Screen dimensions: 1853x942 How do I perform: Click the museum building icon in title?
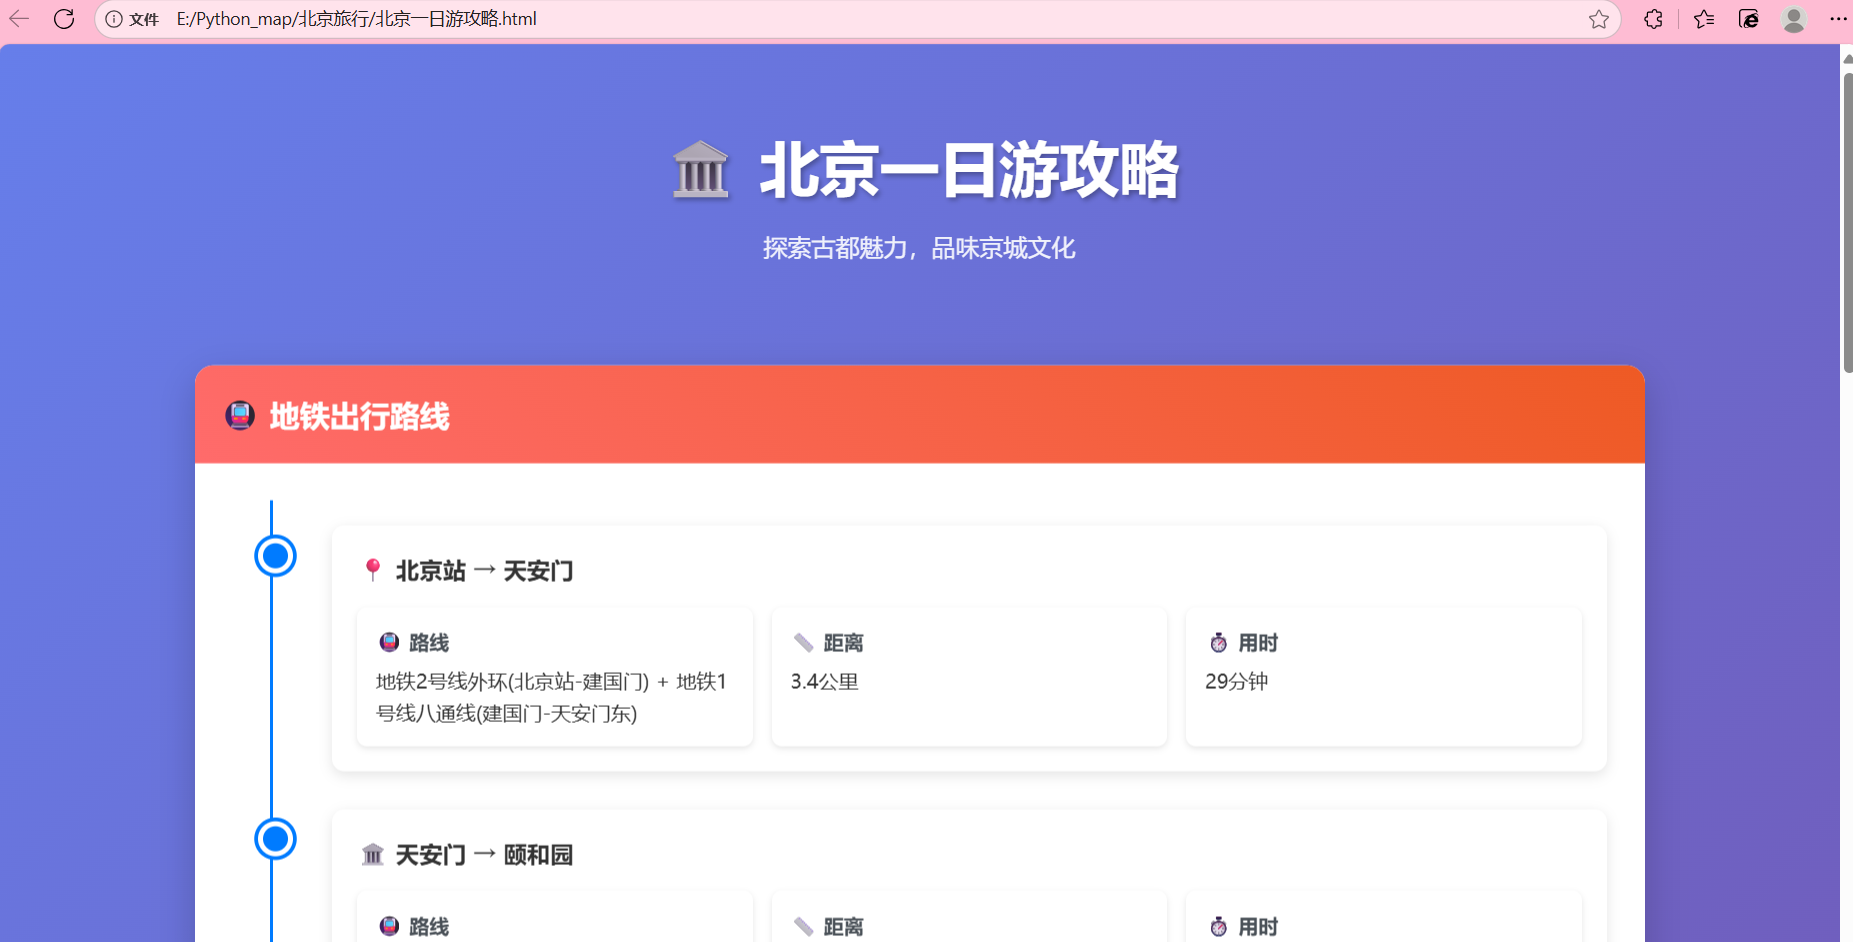(x=700, y=170)
